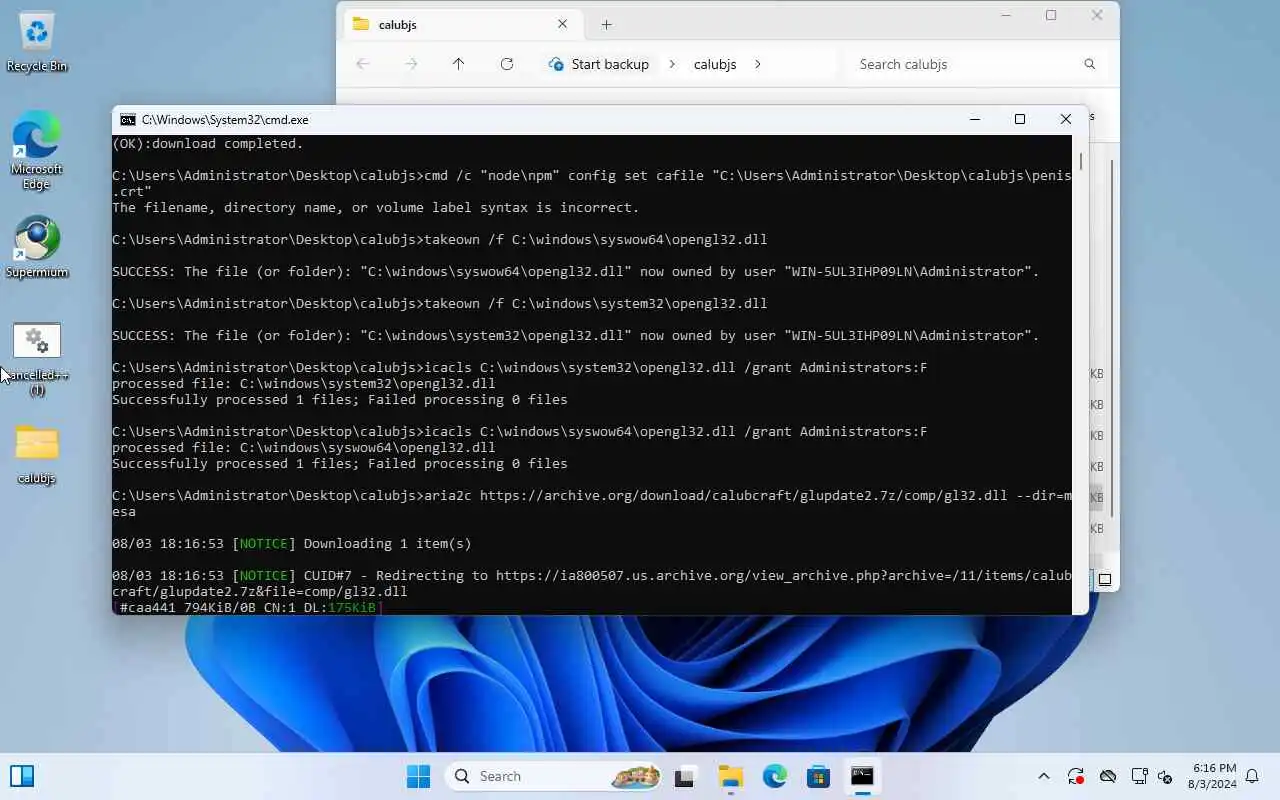Launch Microsoft Edge from desktop shortcut

coord(37,152)
